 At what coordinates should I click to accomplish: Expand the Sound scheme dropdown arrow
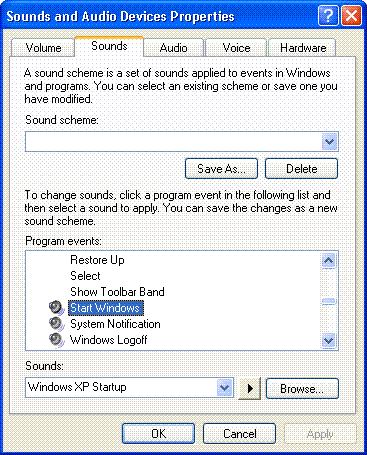tap(330, 142)
